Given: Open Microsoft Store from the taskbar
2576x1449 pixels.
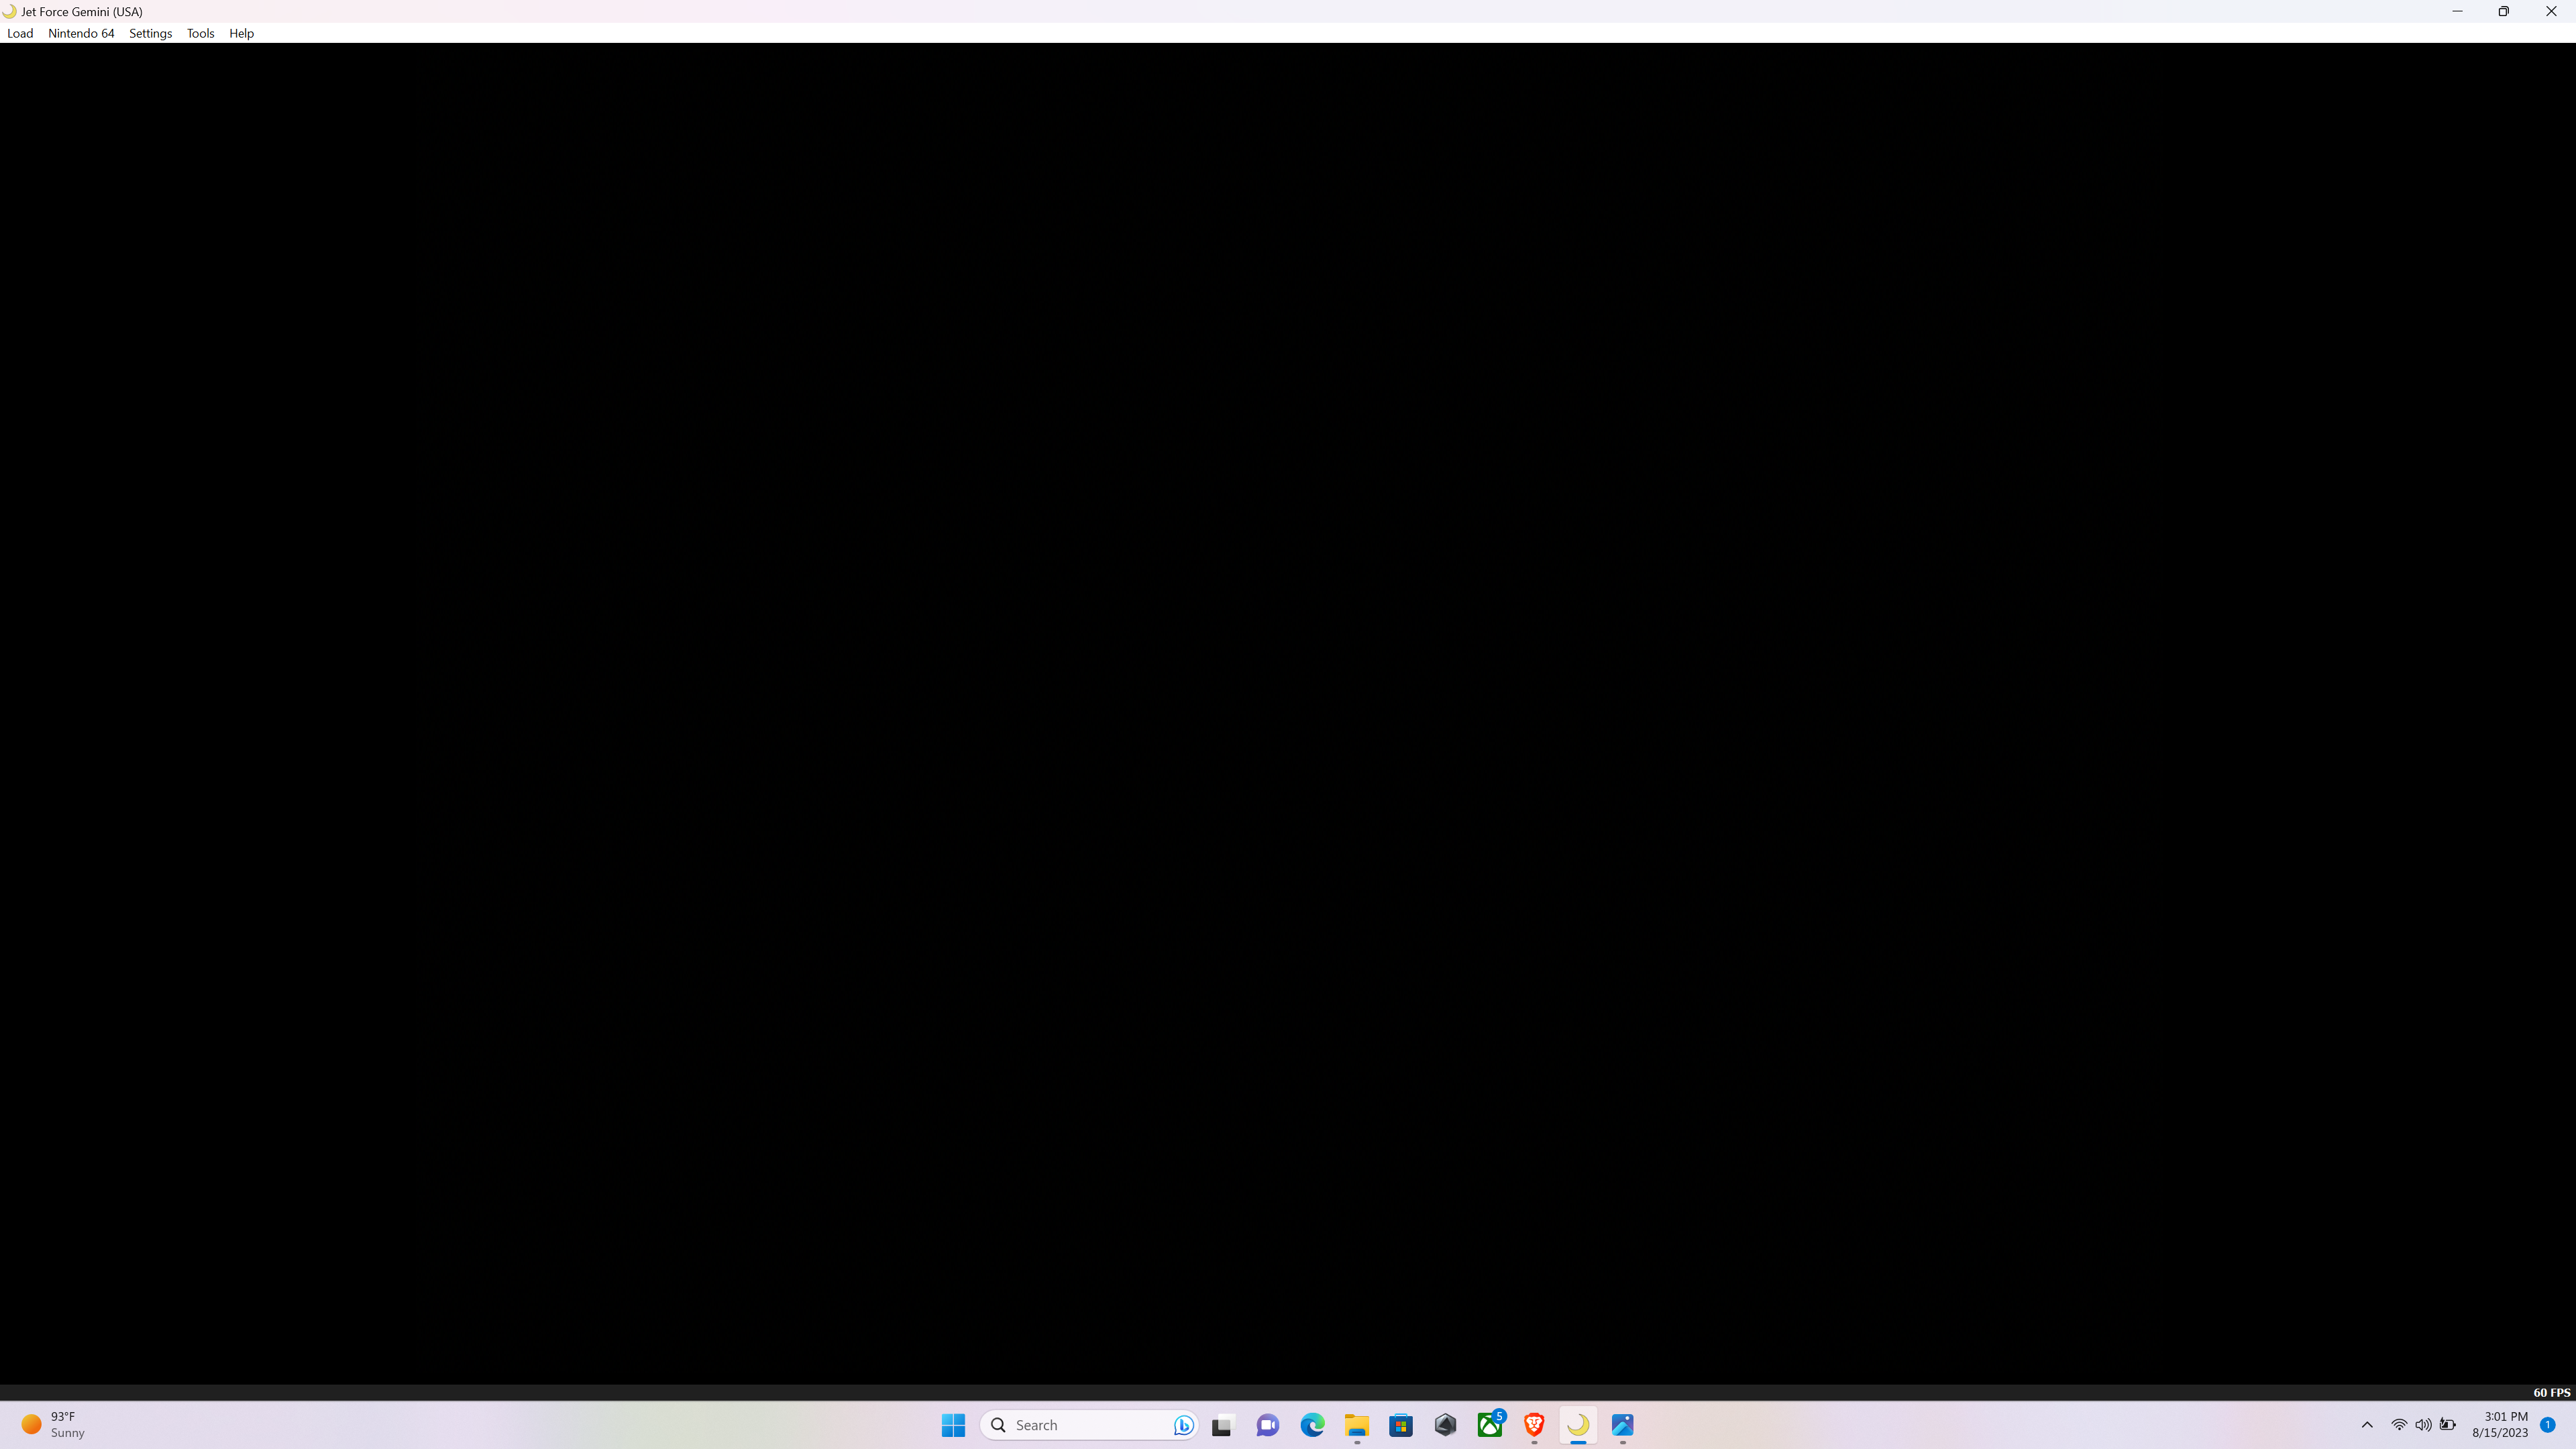Looking at the screenshot, I should (x=1401, y=1424).
